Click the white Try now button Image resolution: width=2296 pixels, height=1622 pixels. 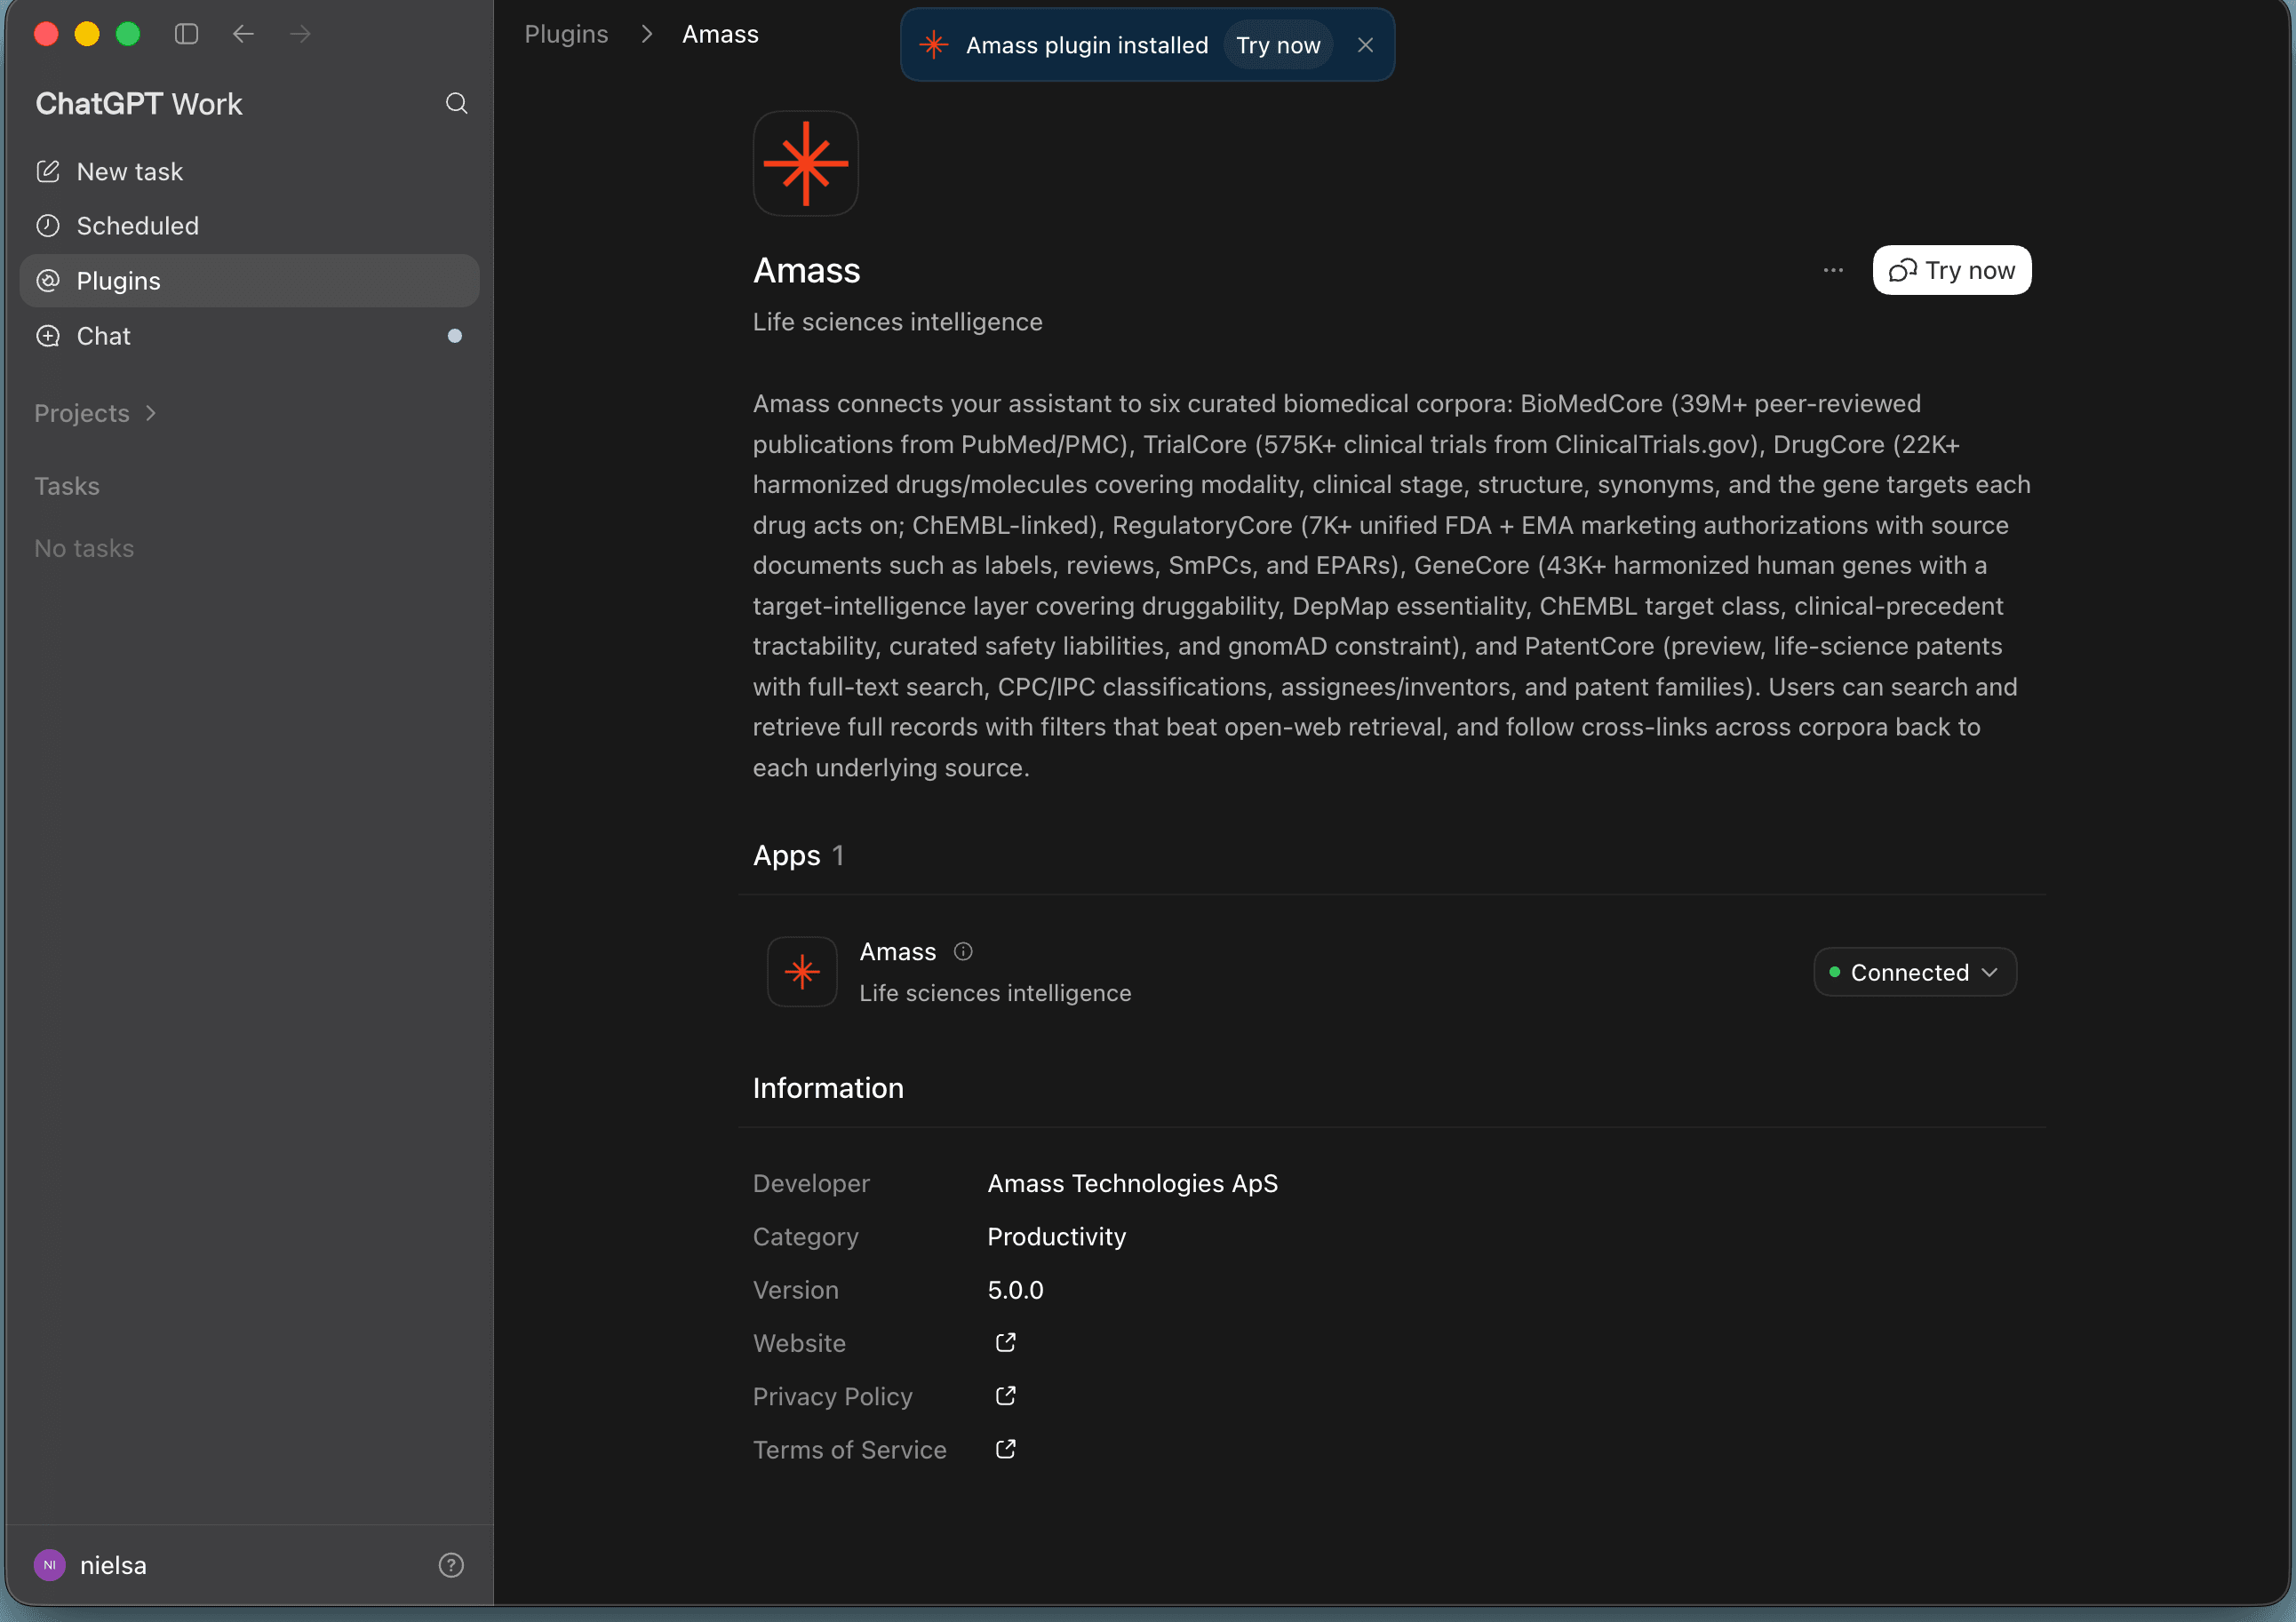click(x=1951, y=270)
